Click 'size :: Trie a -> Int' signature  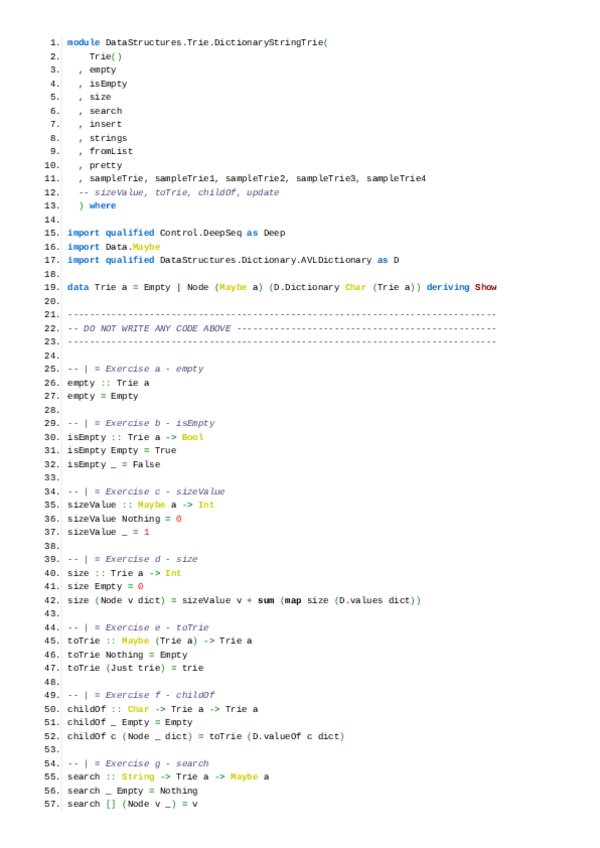click(x=124, y=573)
